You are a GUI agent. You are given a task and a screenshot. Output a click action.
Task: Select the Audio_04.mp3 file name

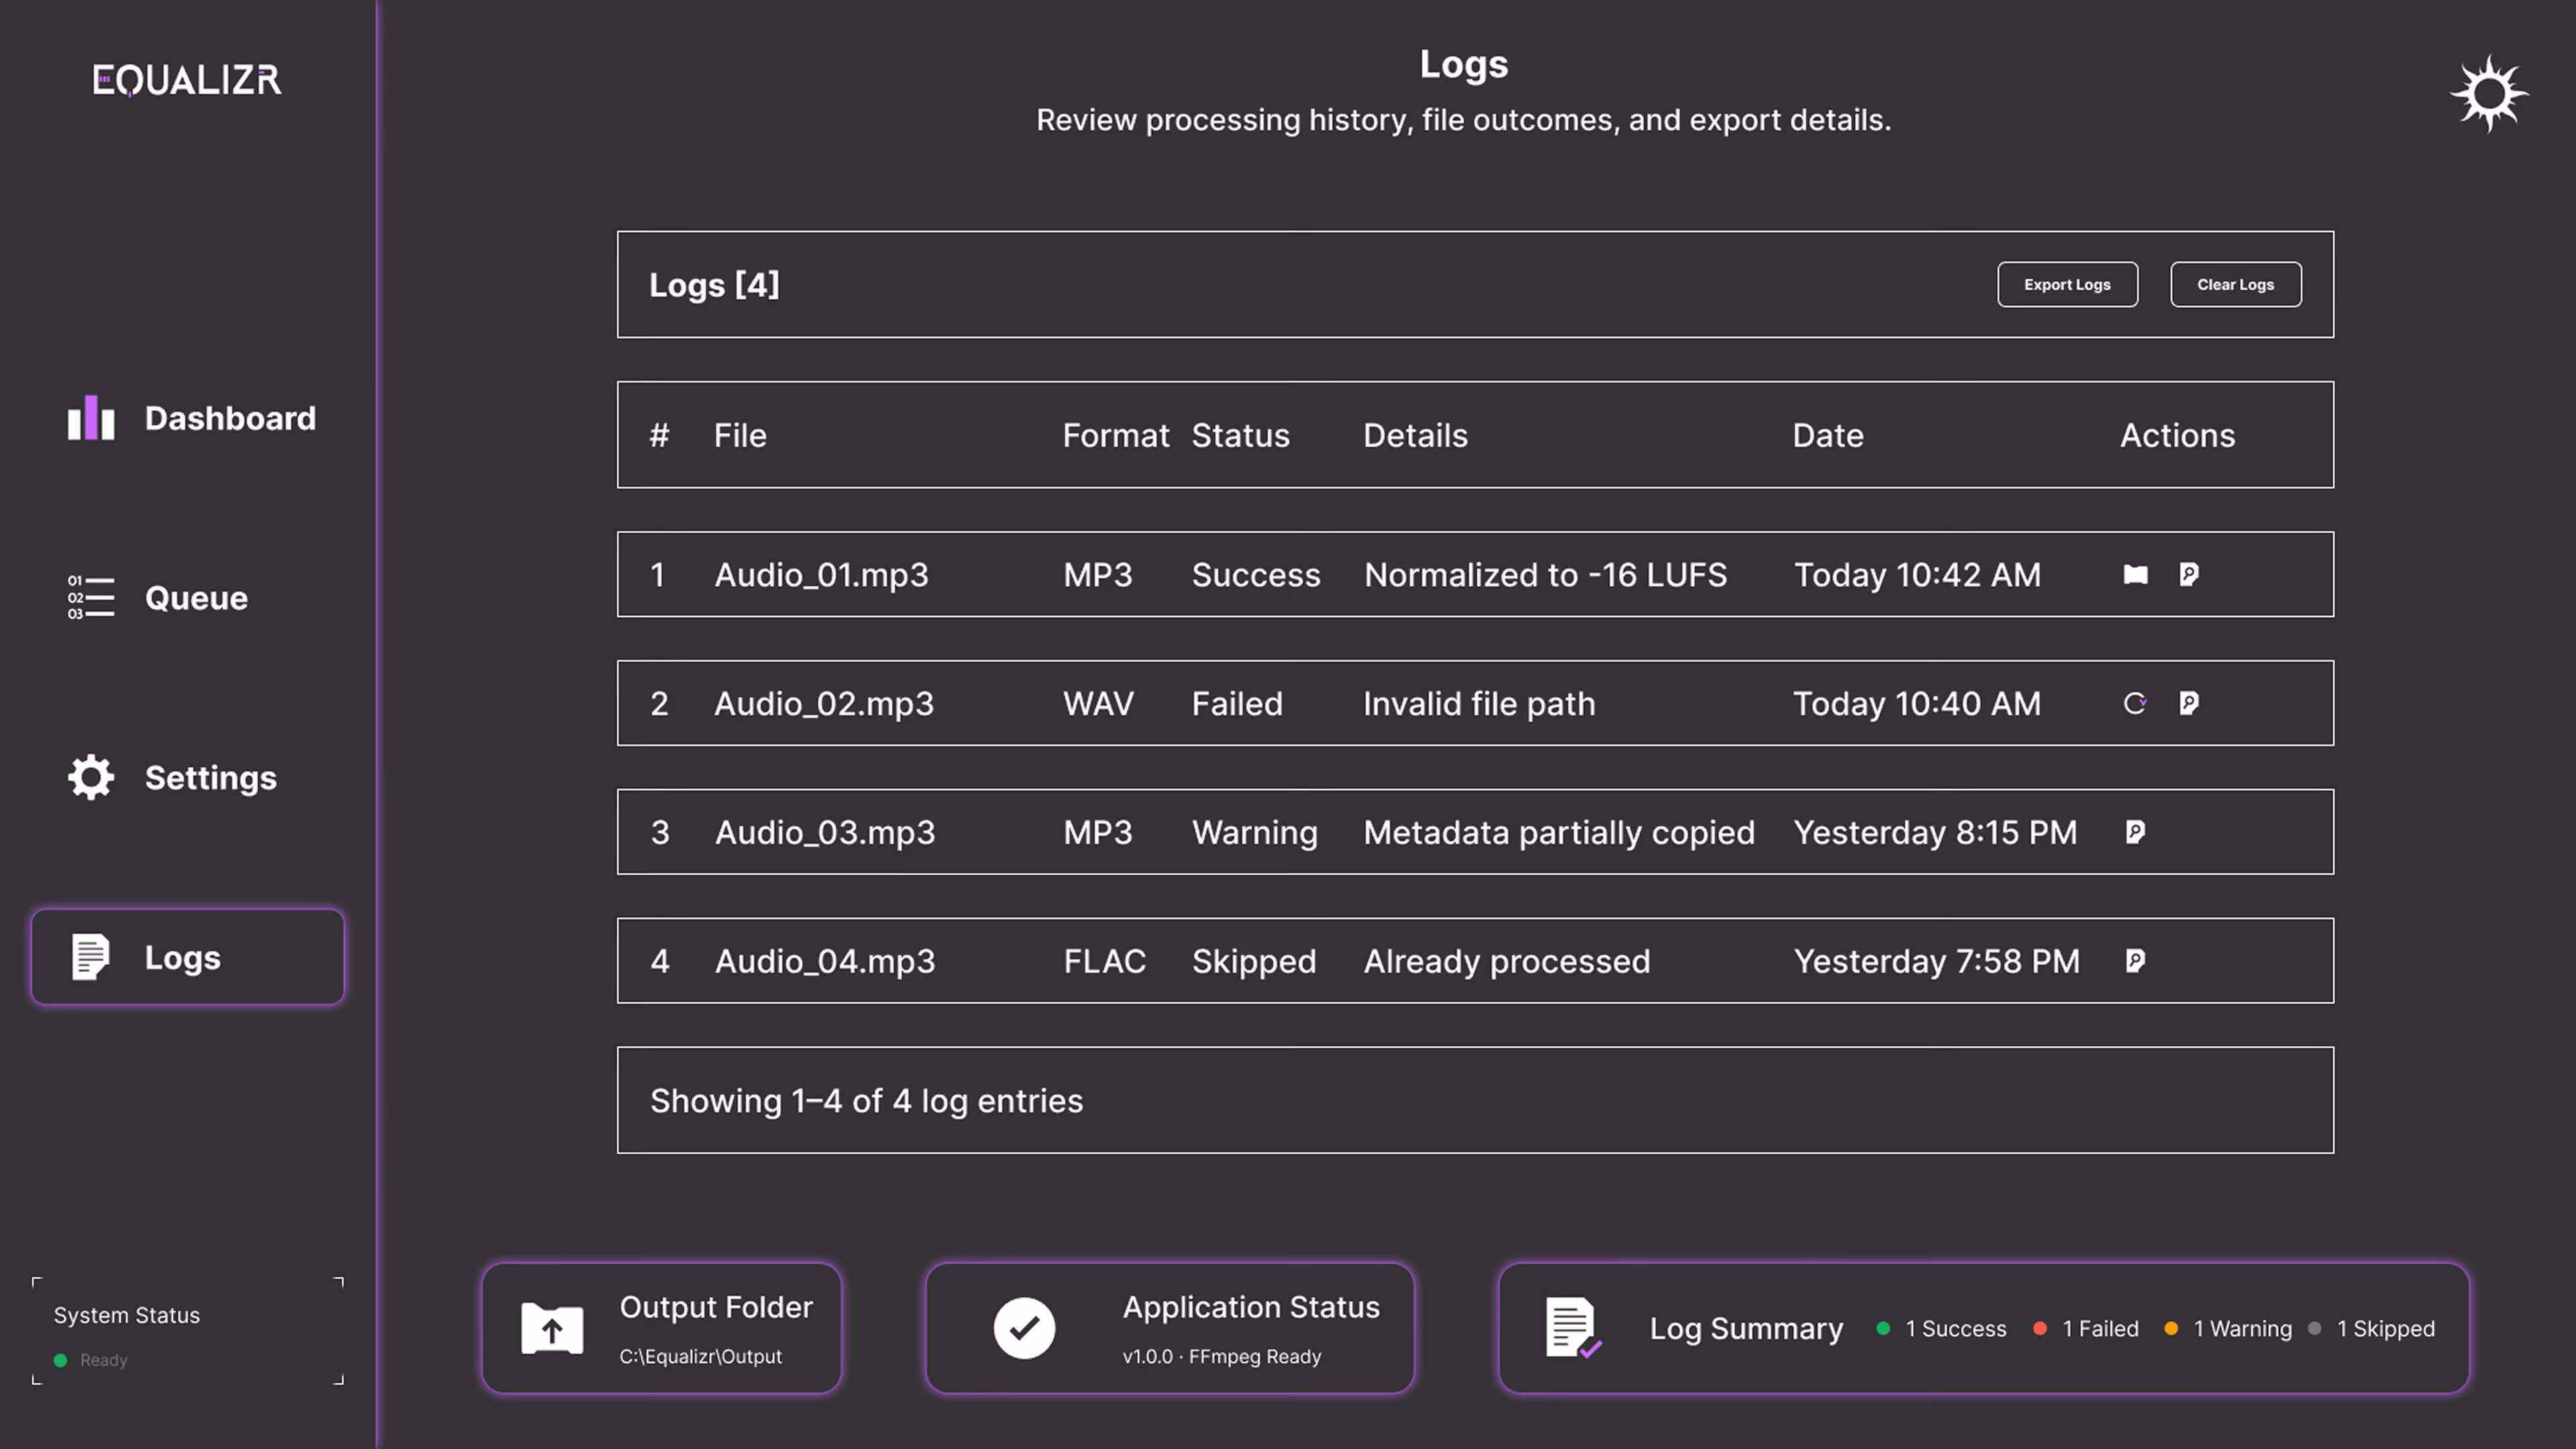click(825, 962)
